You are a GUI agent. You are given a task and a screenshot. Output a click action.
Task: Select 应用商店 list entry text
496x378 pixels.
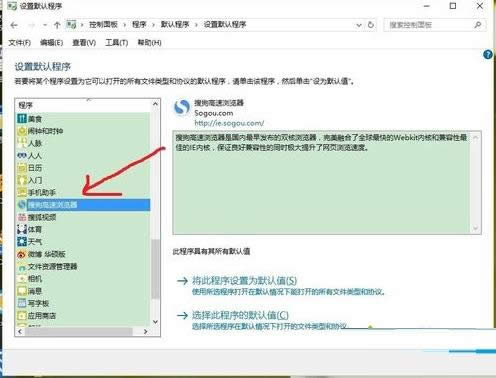pos(42,315)
